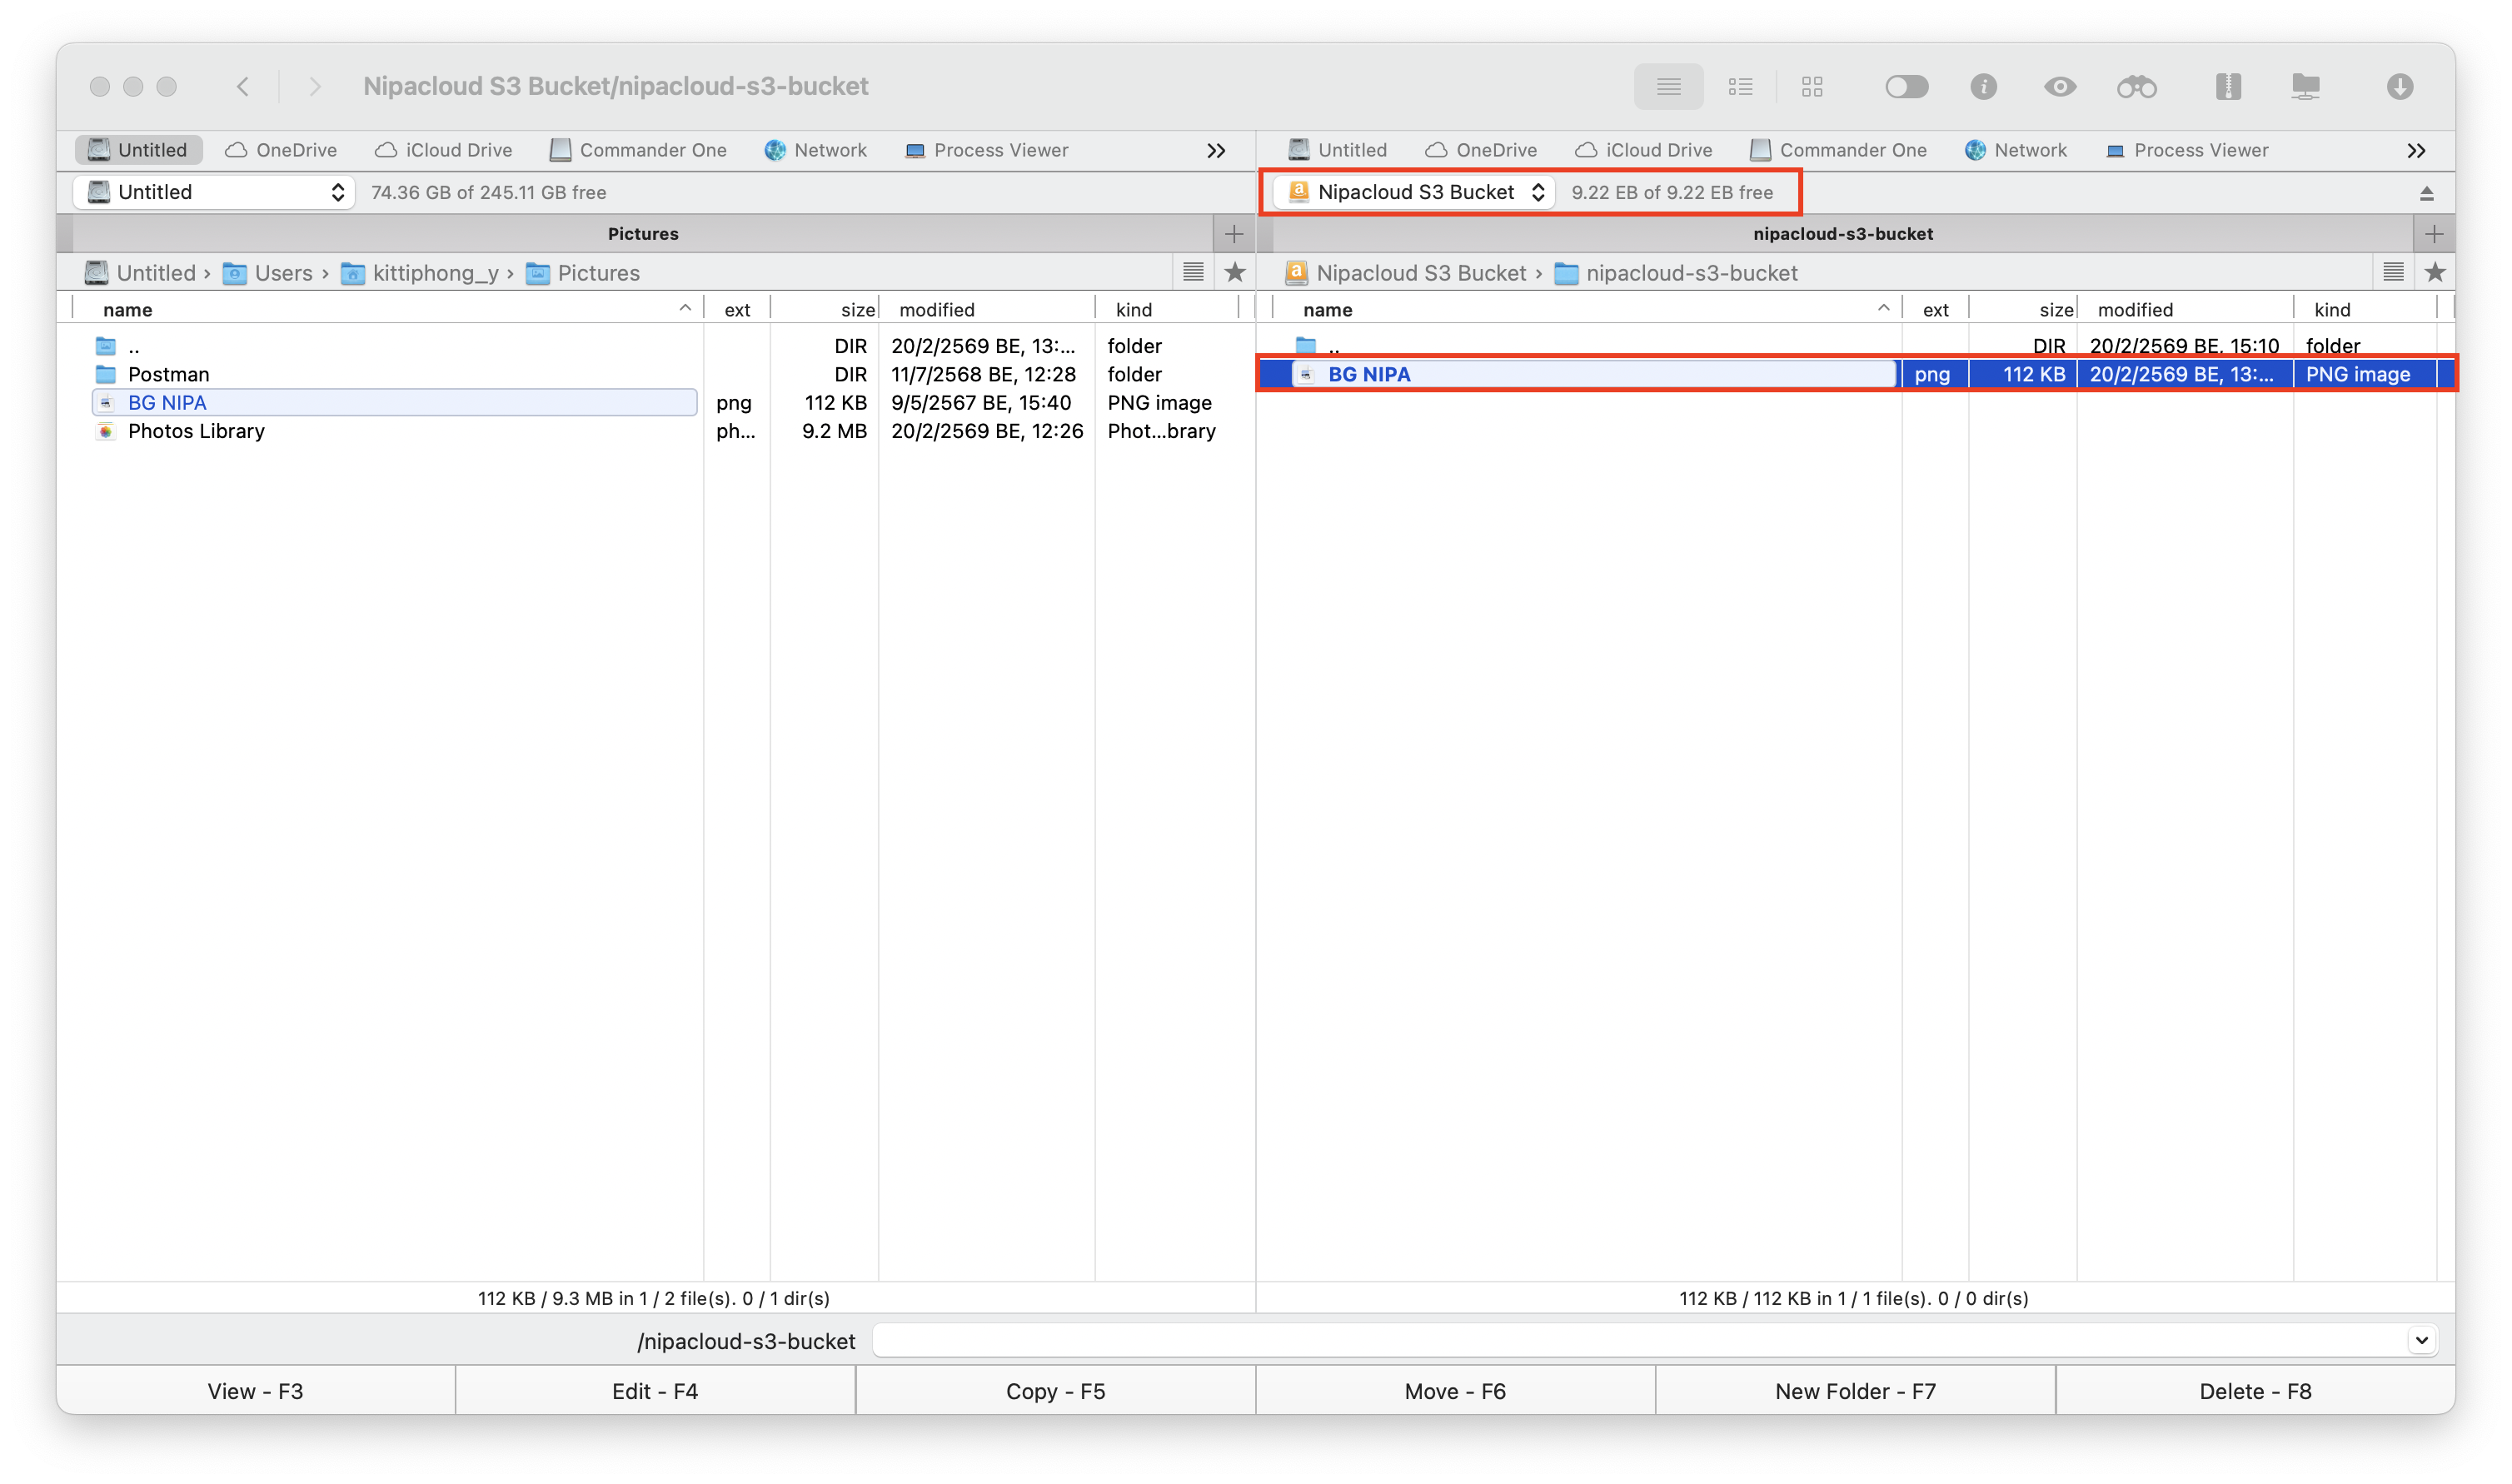Open the connections manager monitor icon
2512x1484 pixels.
point(2305,87)
